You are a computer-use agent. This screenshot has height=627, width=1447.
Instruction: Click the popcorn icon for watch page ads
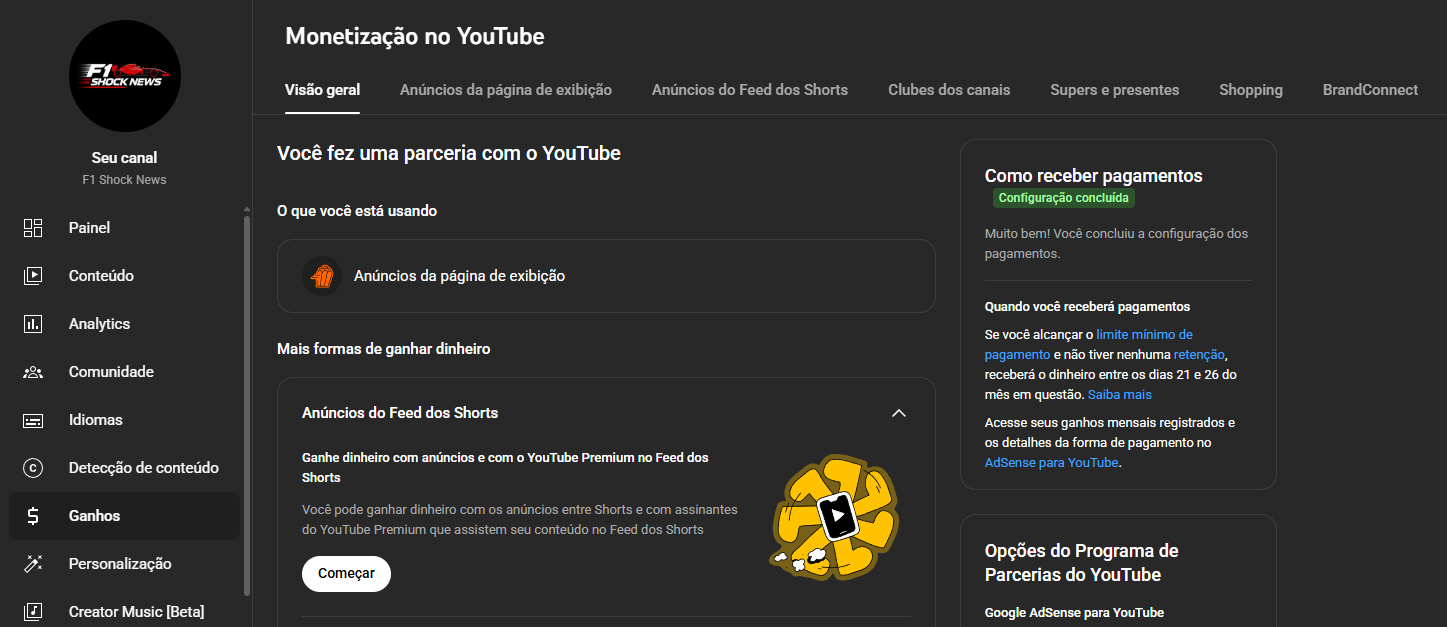(x=322, y=276)
